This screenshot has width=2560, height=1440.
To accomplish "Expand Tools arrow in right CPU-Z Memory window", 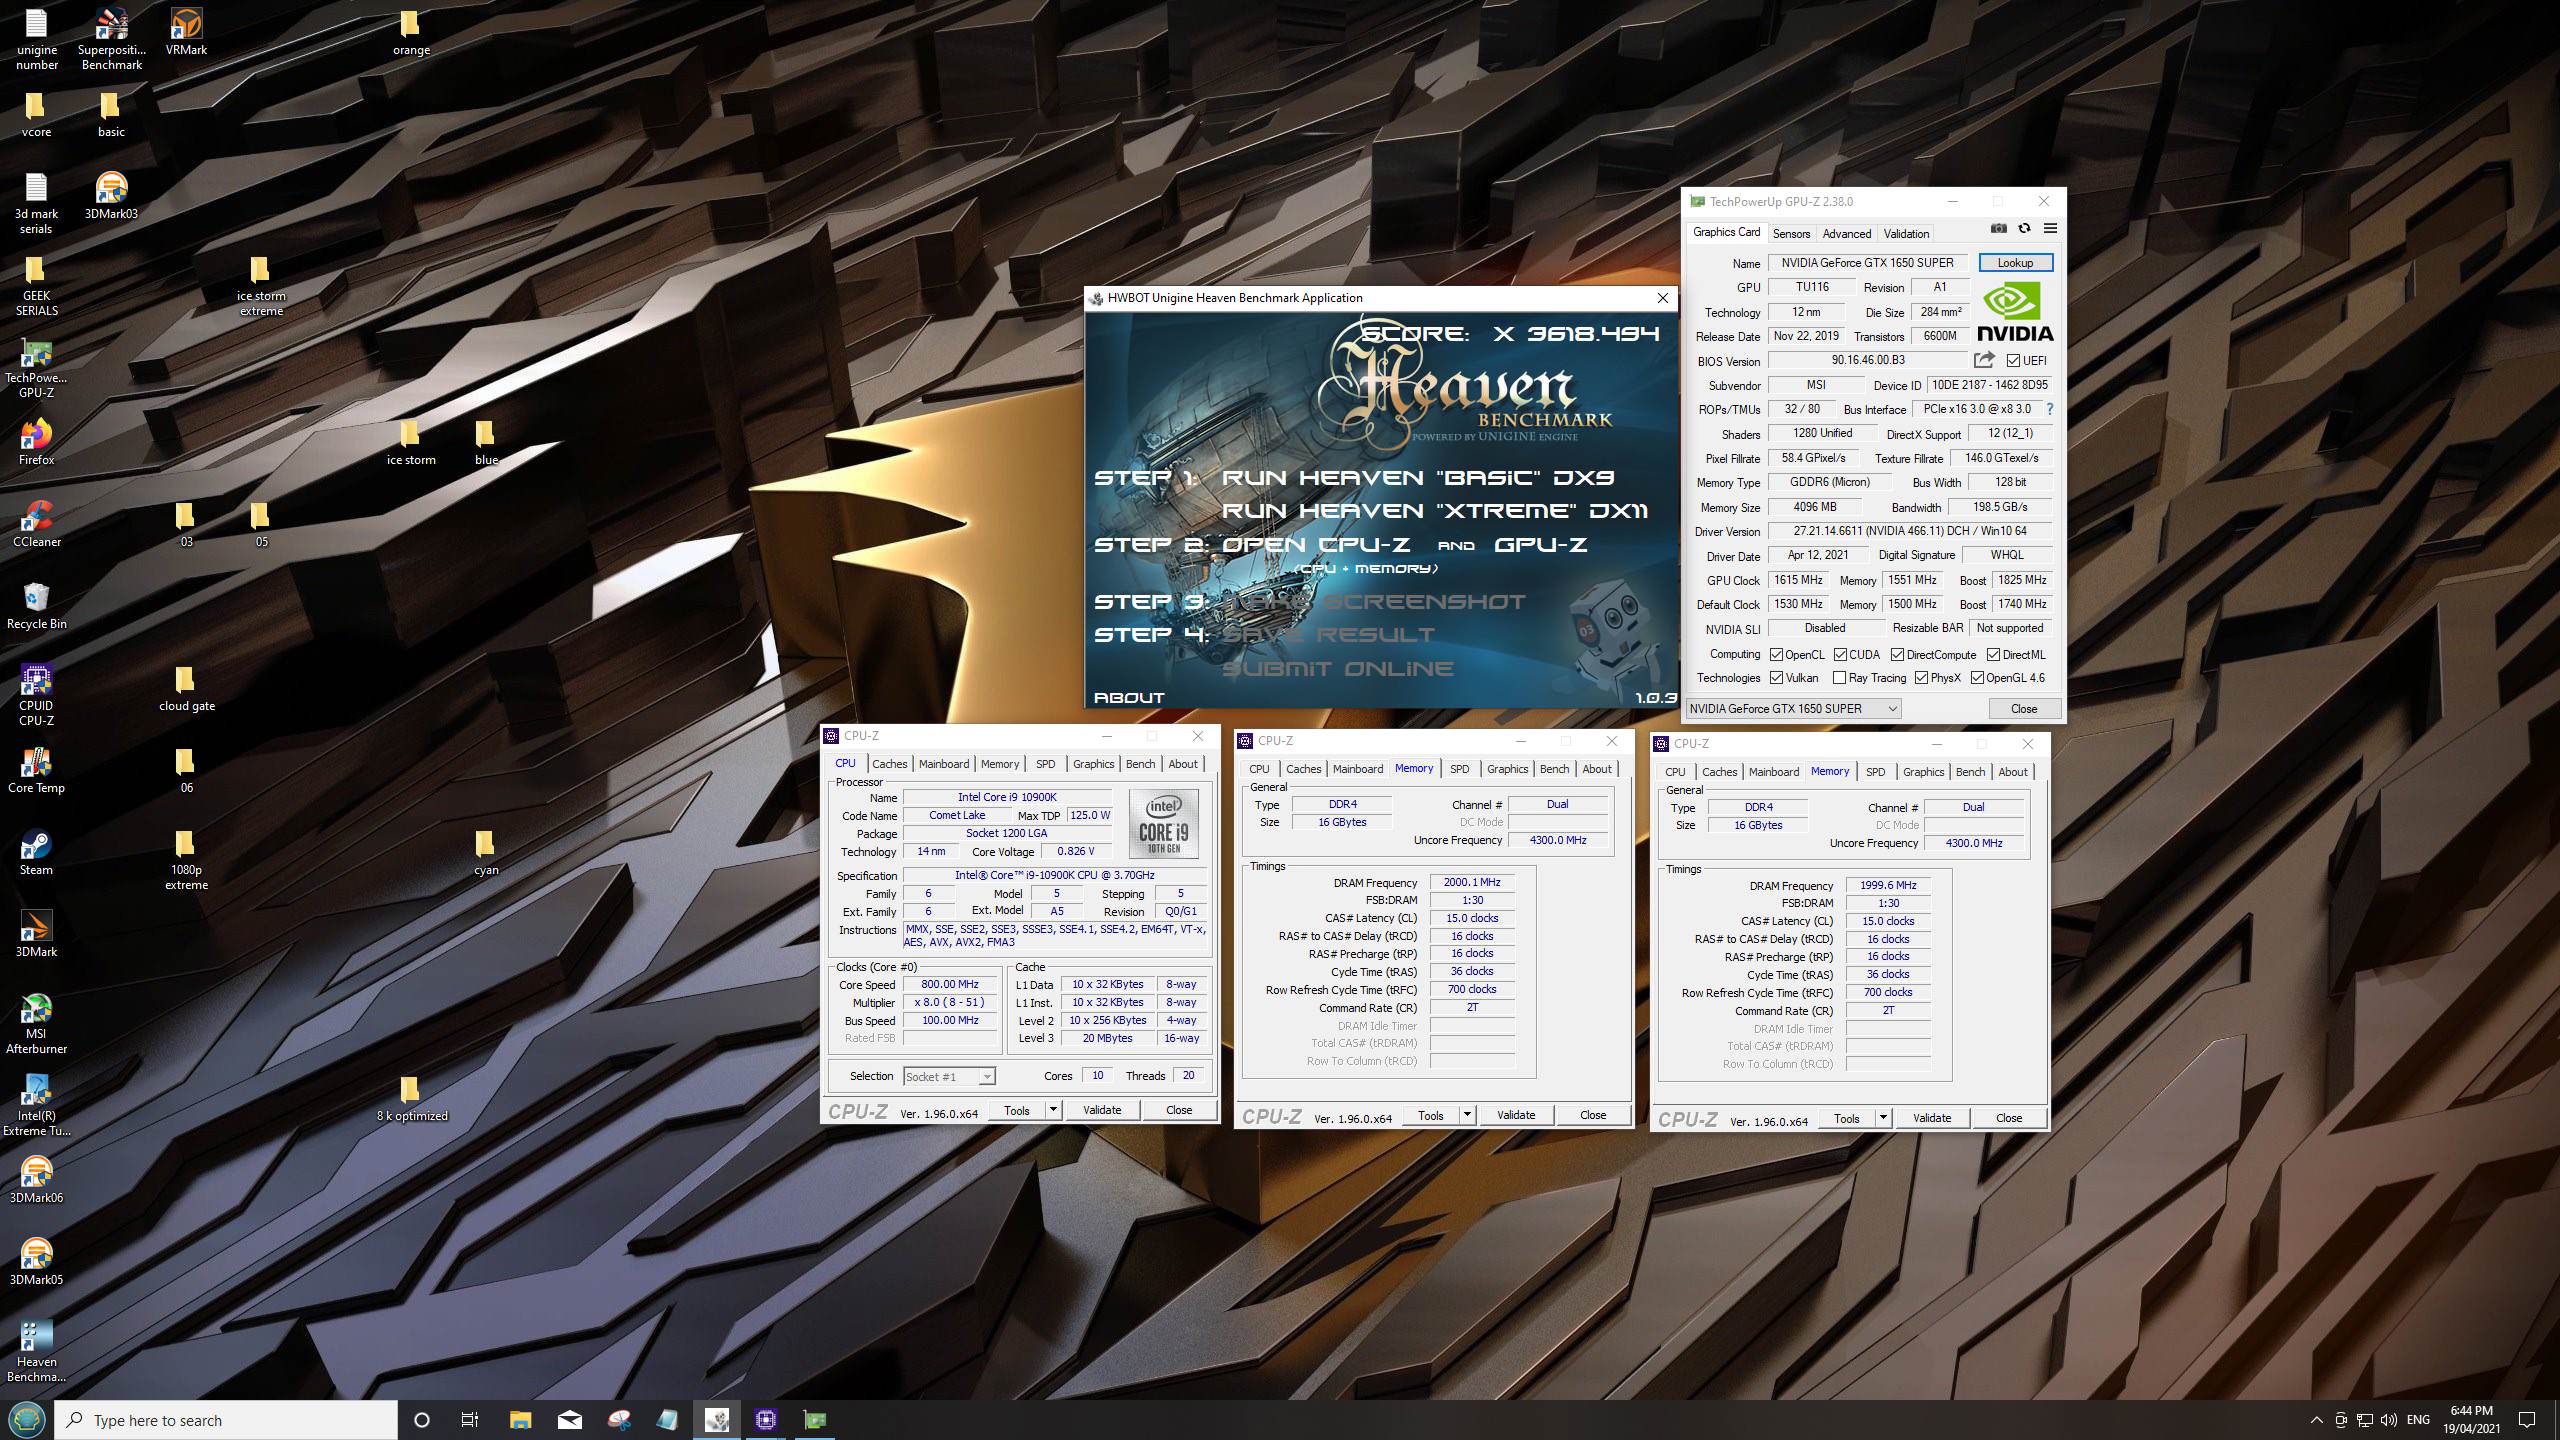I will point(1883,1118).
